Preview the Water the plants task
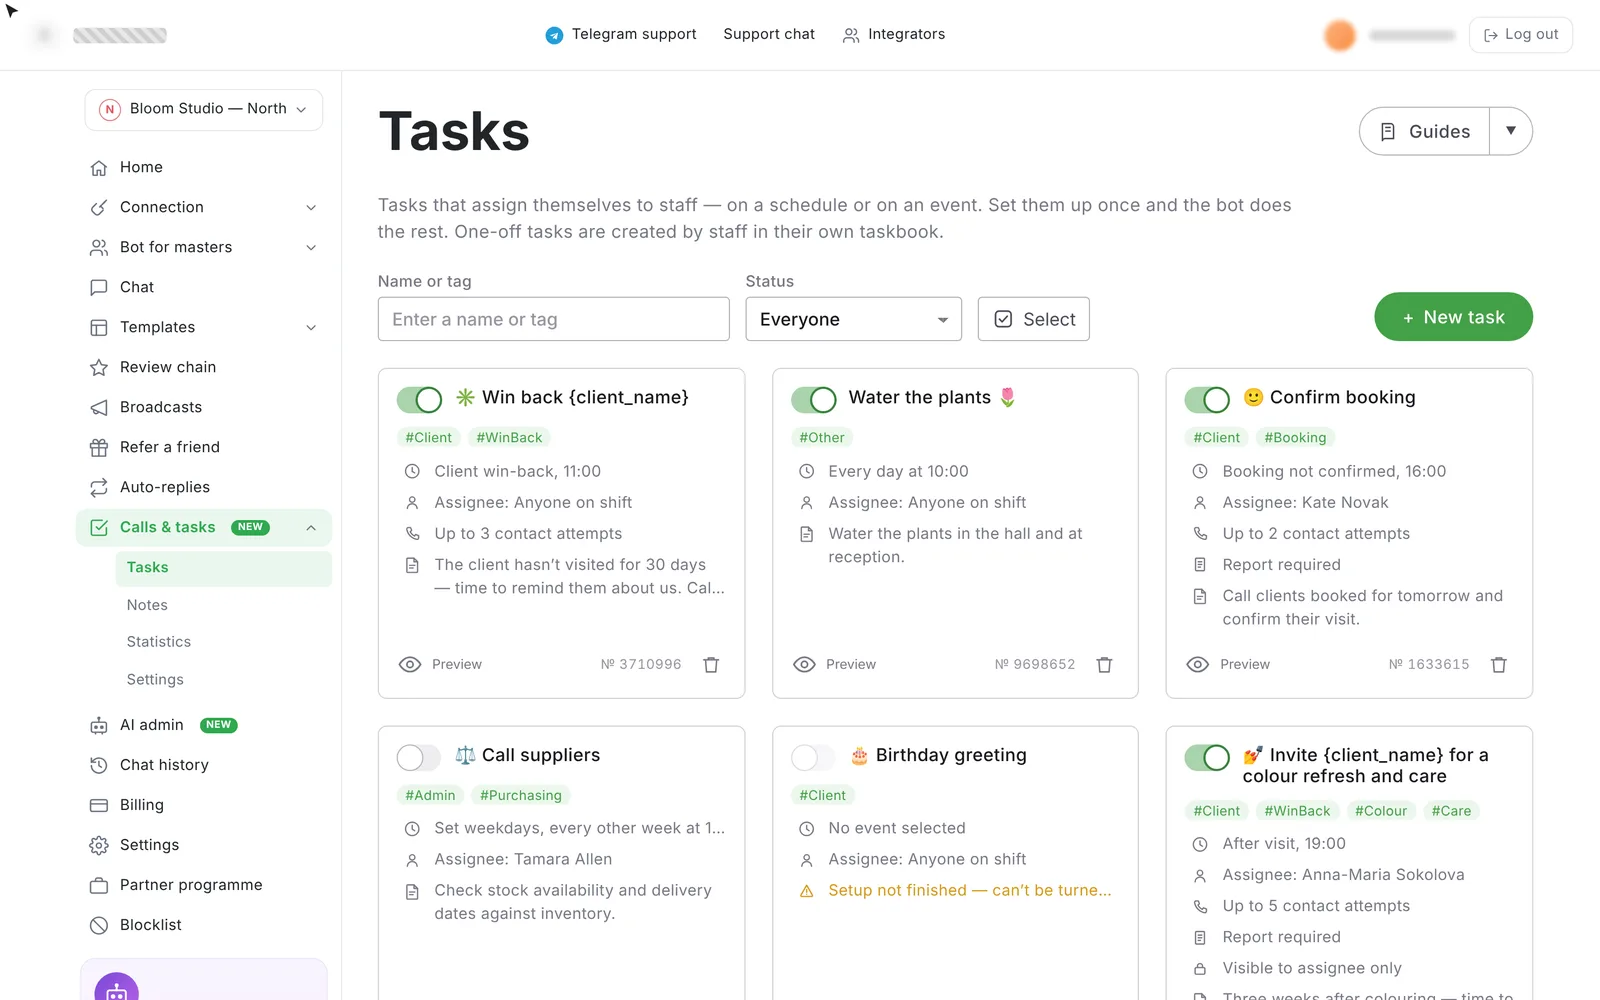Image resolution: width=1600 pixels, height=1000 pixels. 835,665
